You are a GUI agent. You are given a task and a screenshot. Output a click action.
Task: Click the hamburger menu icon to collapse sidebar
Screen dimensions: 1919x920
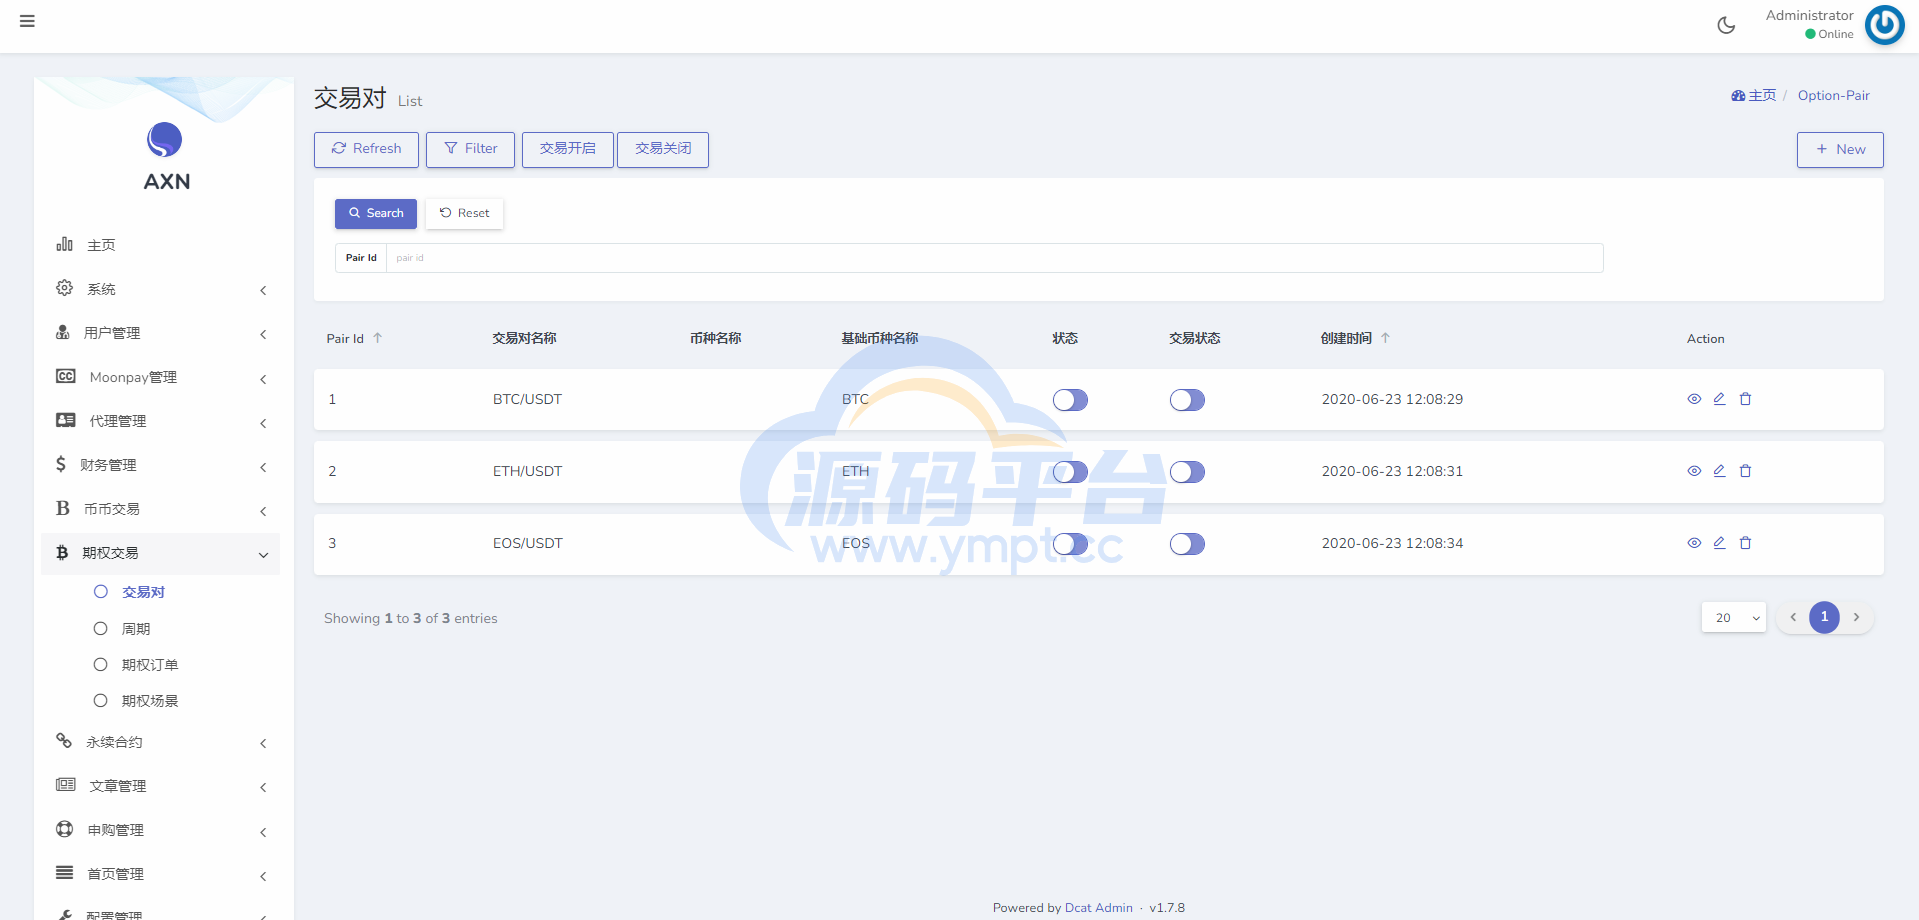coord(27,21)
